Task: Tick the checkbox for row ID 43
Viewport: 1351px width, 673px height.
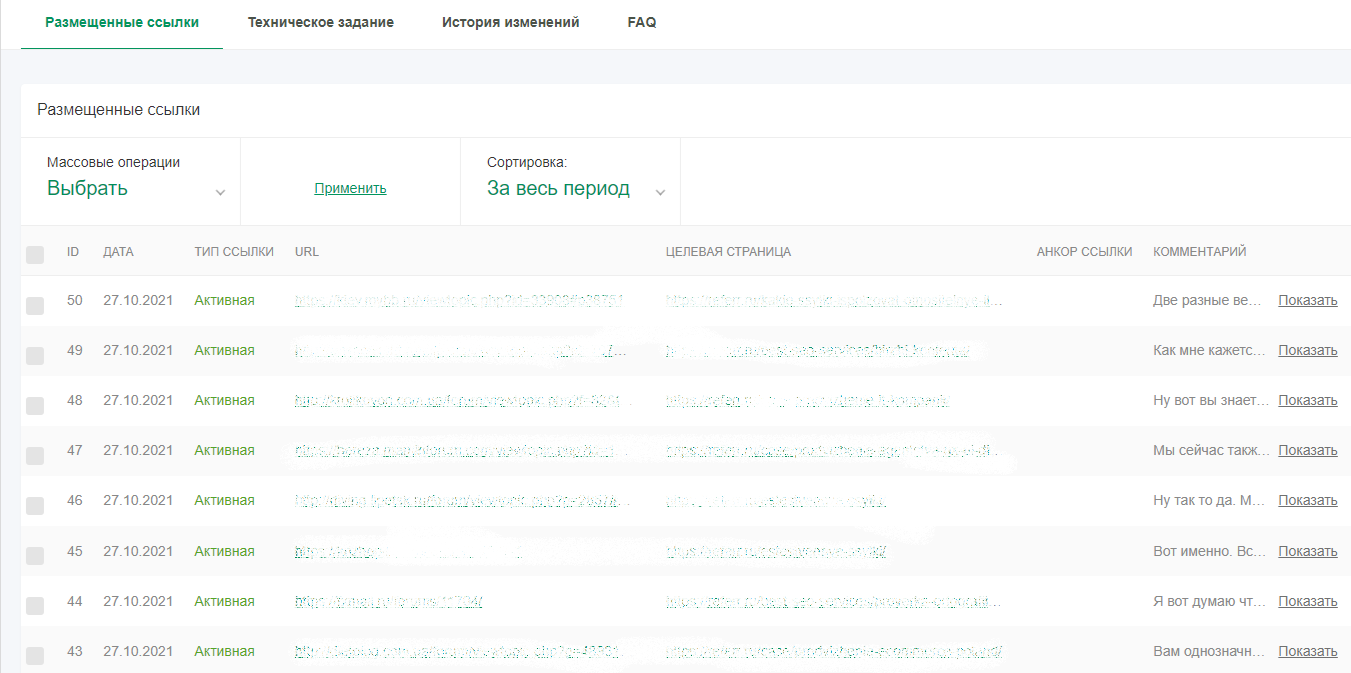Action: click(35, 656)
